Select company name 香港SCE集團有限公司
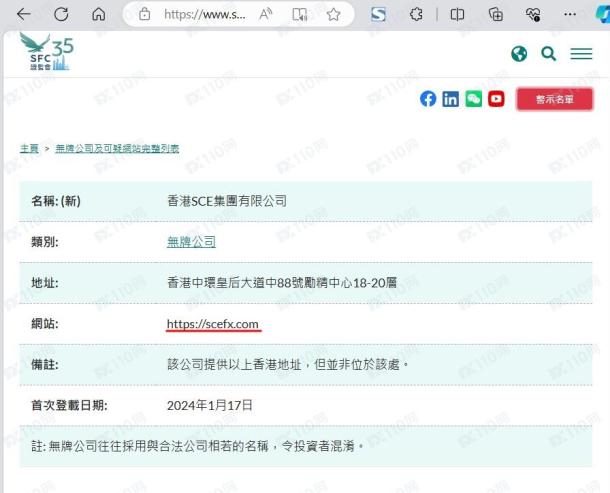The height and width of the screenshot is (493, 610). 227,201
